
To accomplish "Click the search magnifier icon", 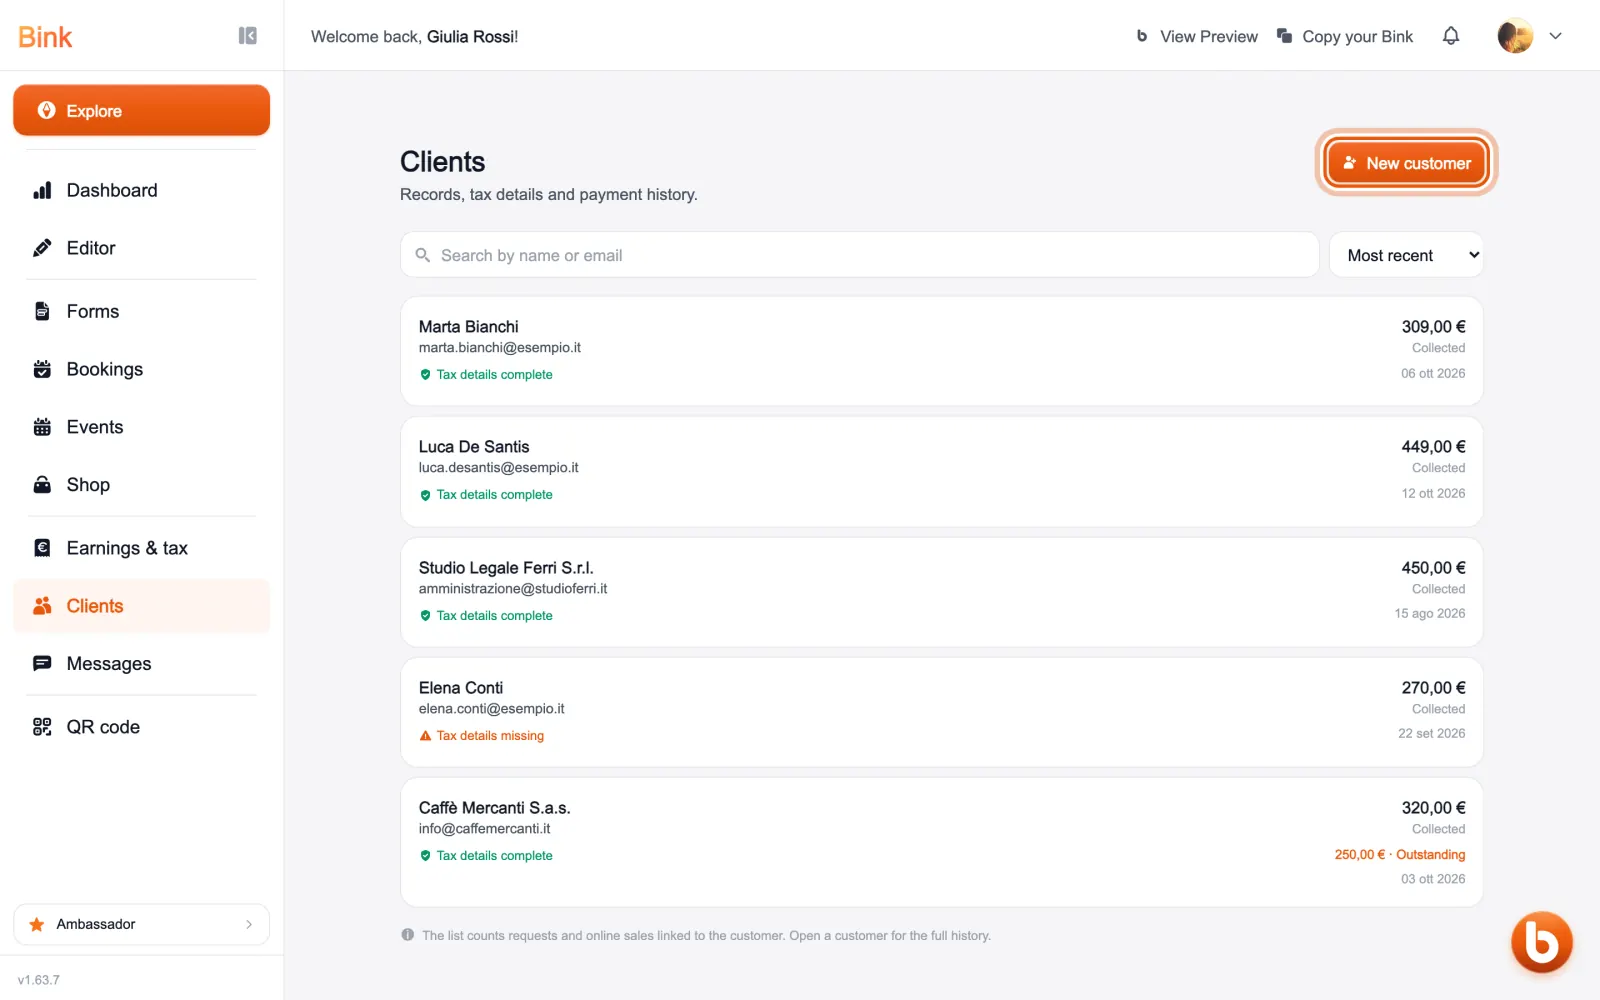I will tap(423, 255).
